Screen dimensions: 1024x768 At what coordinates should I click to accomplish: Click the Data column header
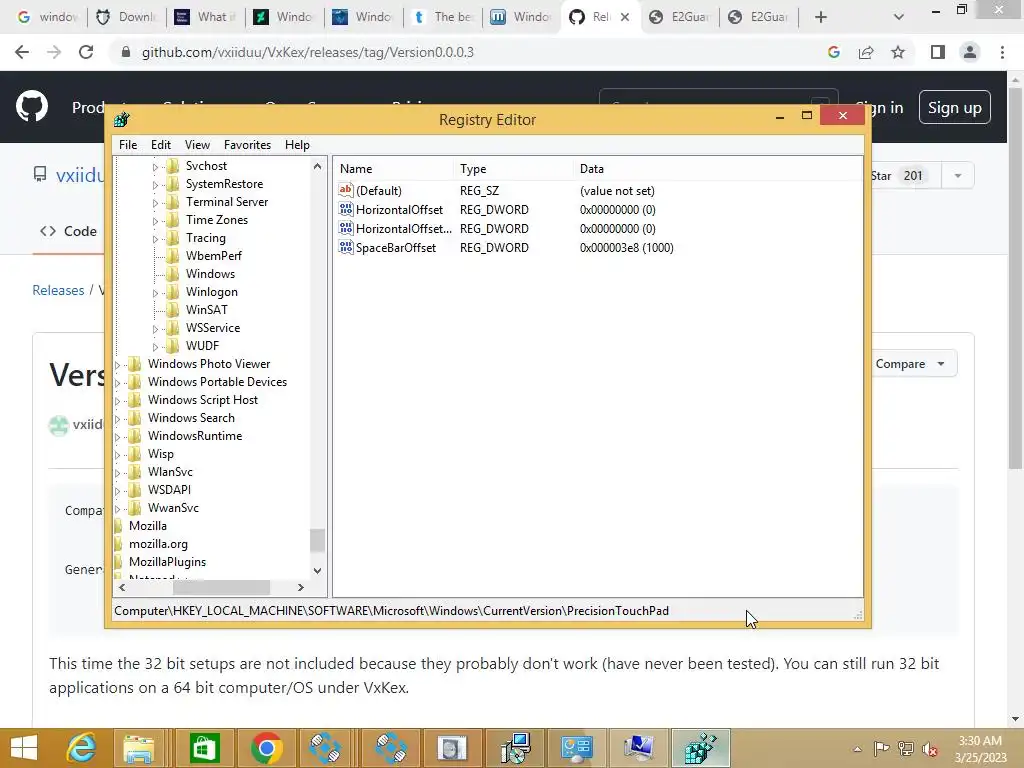[x=592, y=168]
